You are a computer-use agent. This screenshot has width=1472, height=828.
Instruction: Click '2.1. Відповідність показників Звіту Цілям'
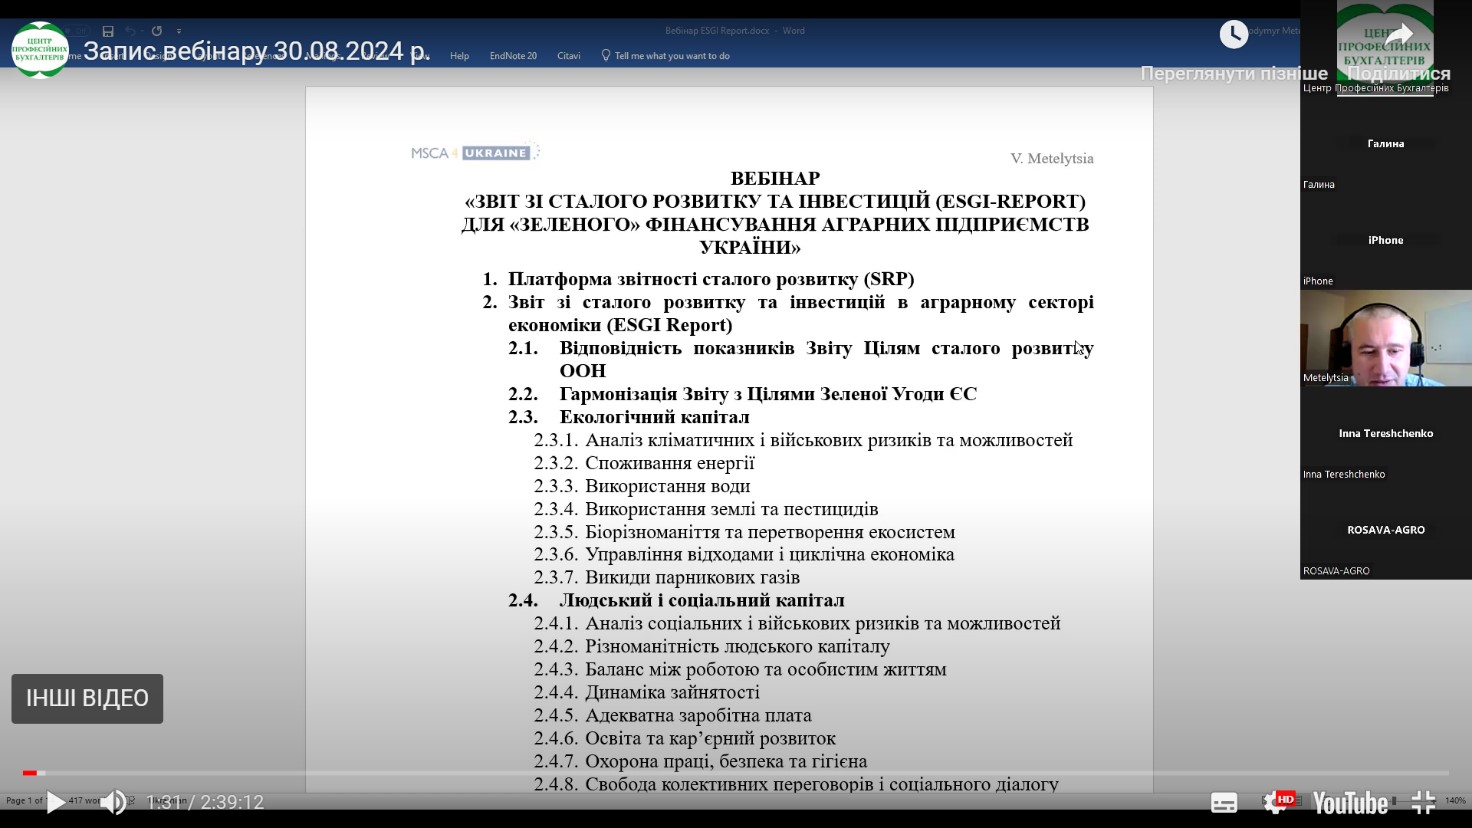(x=801, y=359)
